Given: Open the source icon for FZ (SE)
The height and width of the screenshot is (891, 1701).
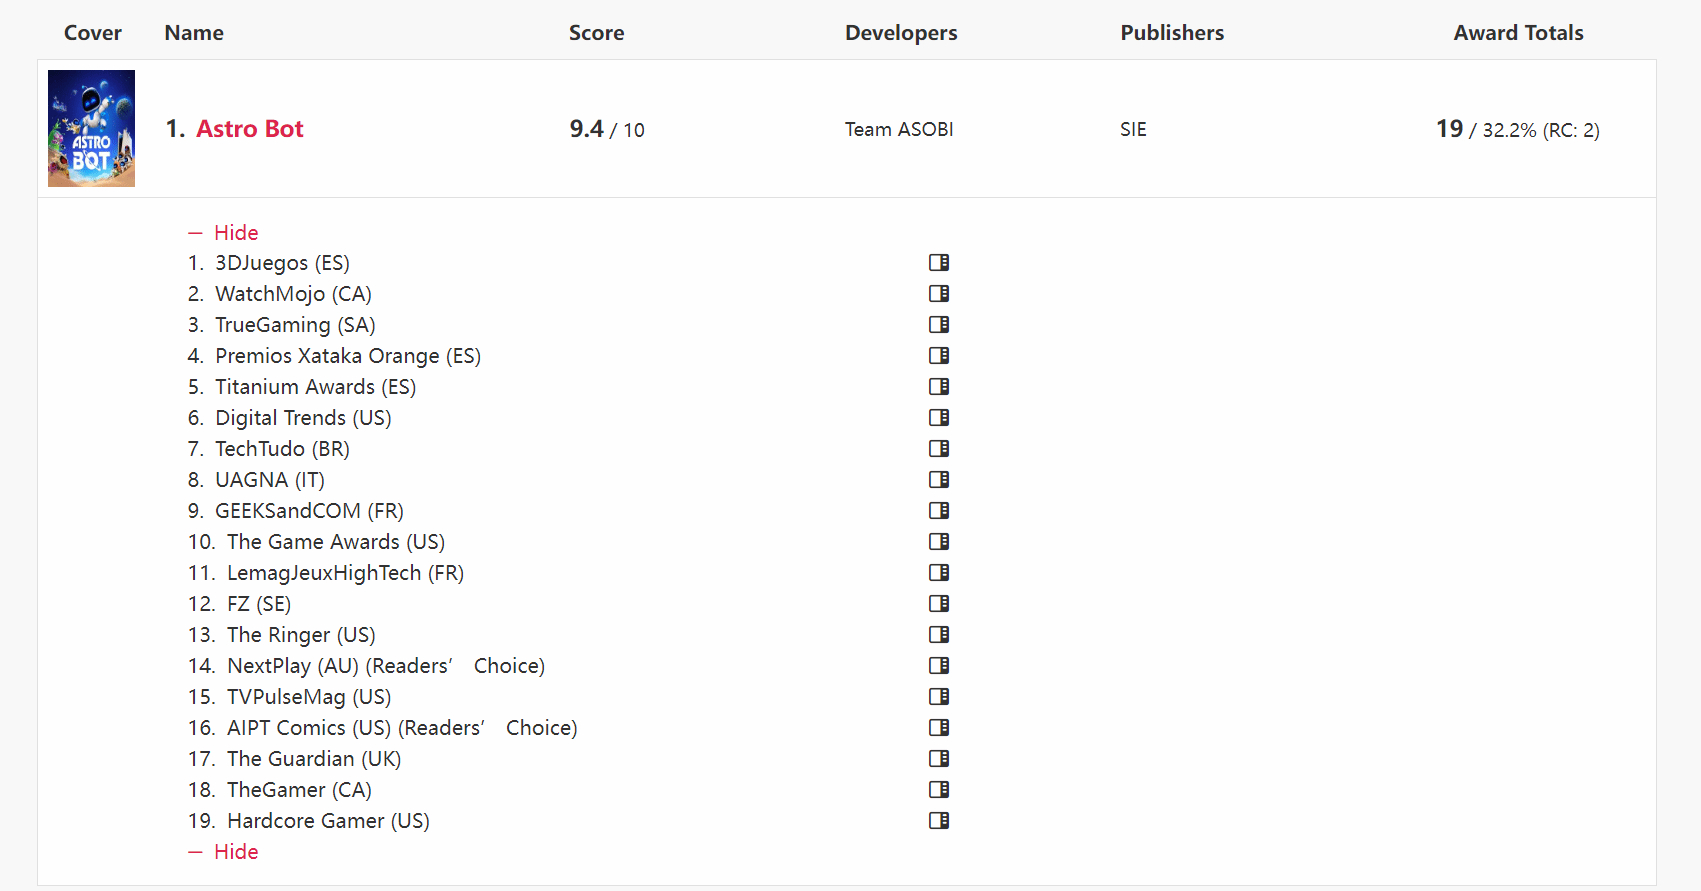Looking at the screenshot, I should (x=938, y=604).
